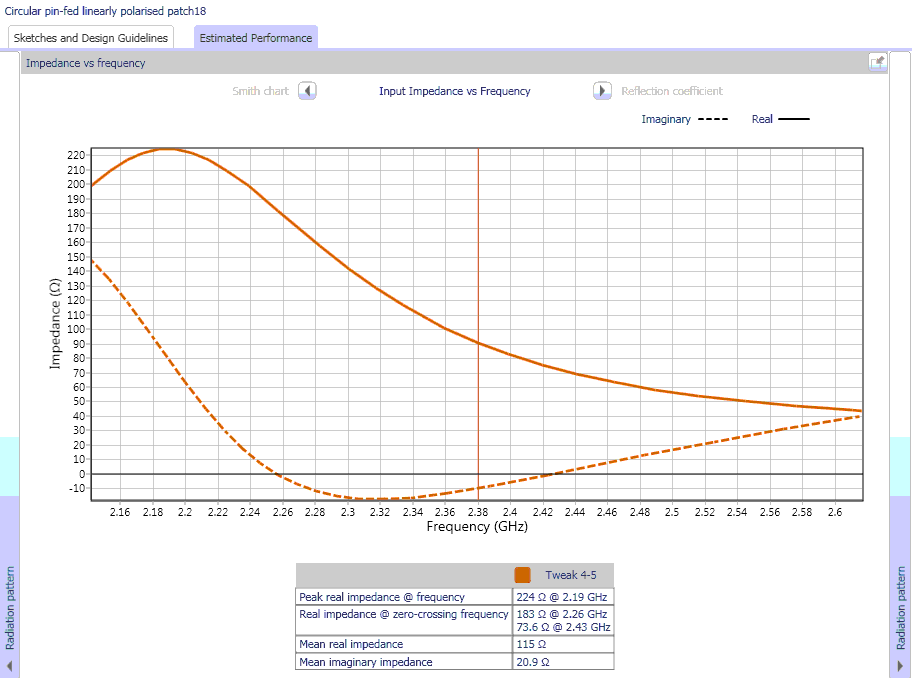Select the Mean real impedance row
The width and height of the screenshot is (912, 678).
404,644
